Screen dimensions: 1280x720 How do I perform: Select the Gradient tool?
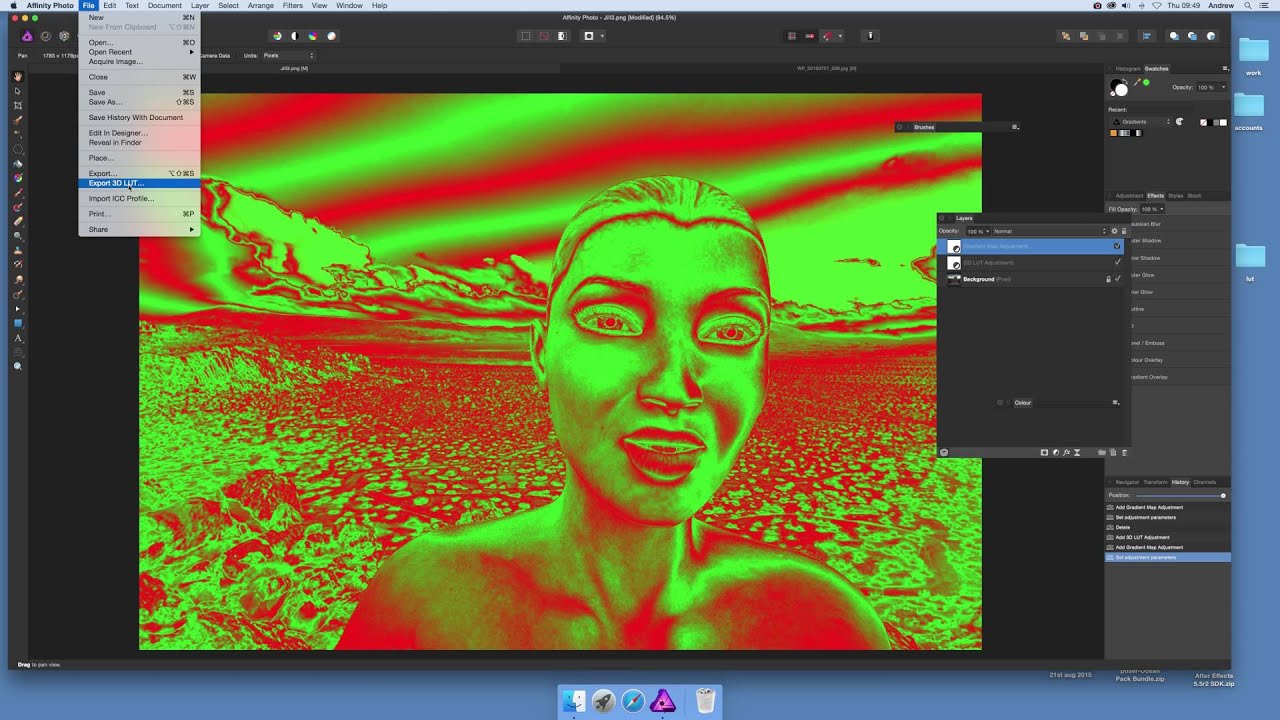click(18, 178)
